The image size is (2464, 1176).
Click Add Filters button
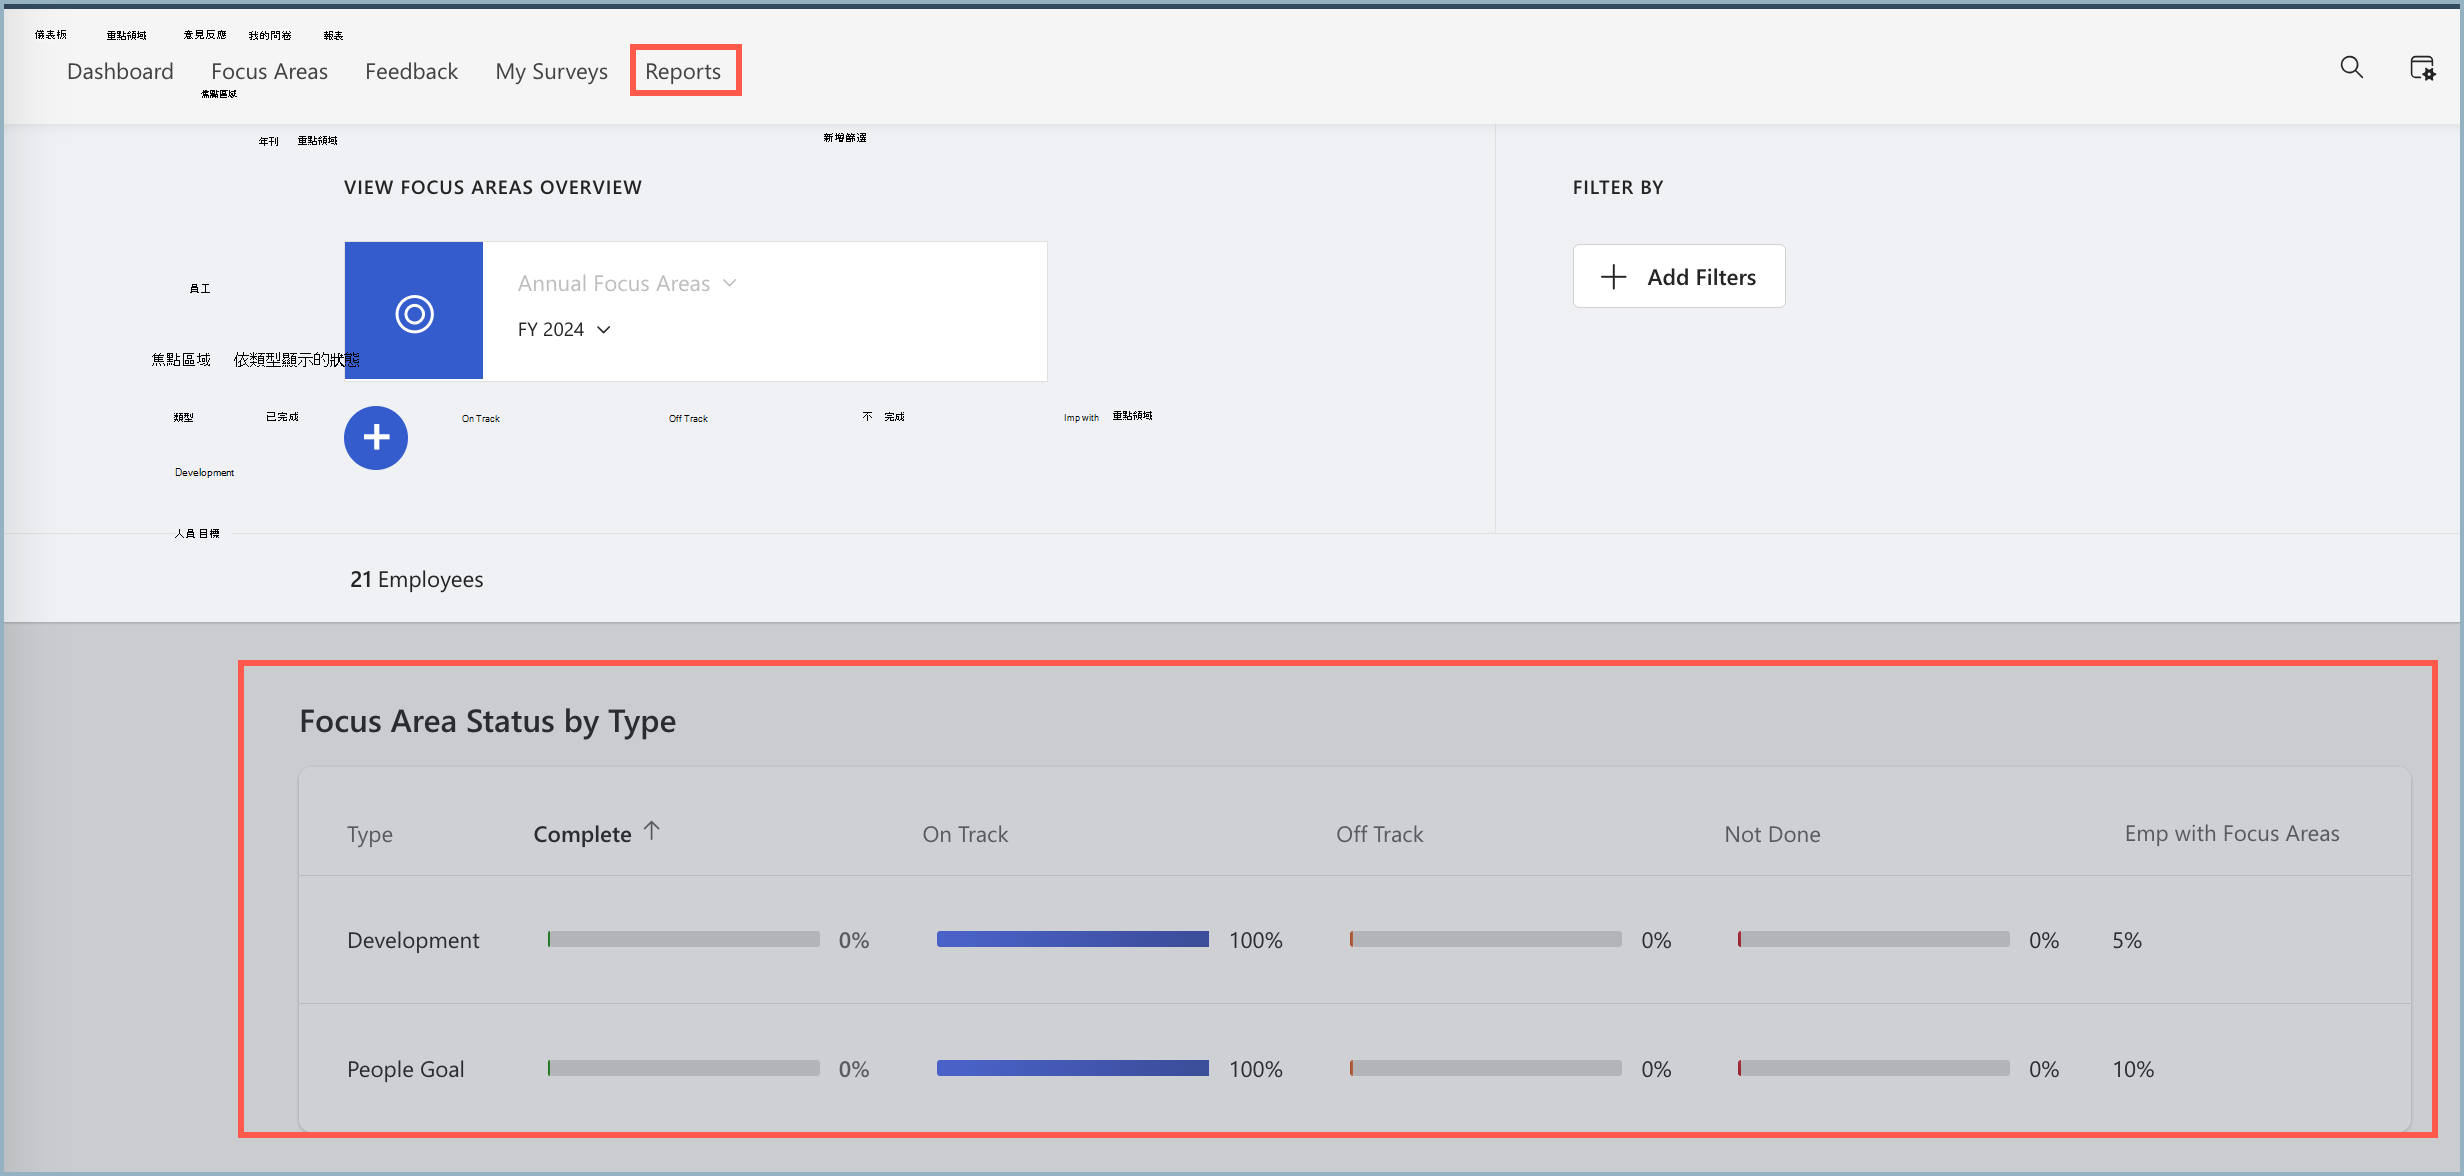pyautogui.click(x=1678, y=277)
